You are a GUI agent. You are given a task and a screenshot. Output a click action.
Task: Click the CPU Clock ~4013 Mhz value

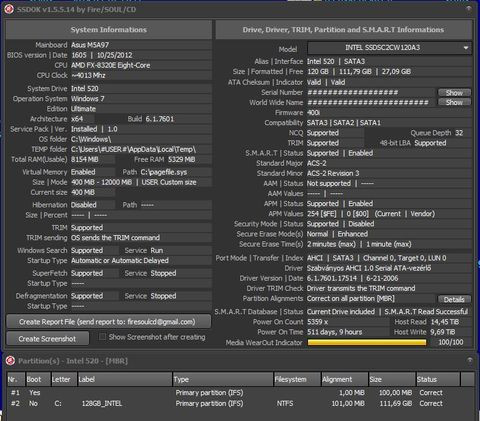(x=88, y=75)
